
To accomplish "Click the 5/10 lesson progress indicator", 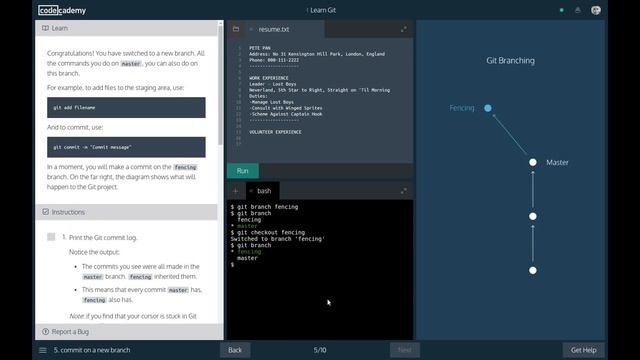I will click(320, 350).
